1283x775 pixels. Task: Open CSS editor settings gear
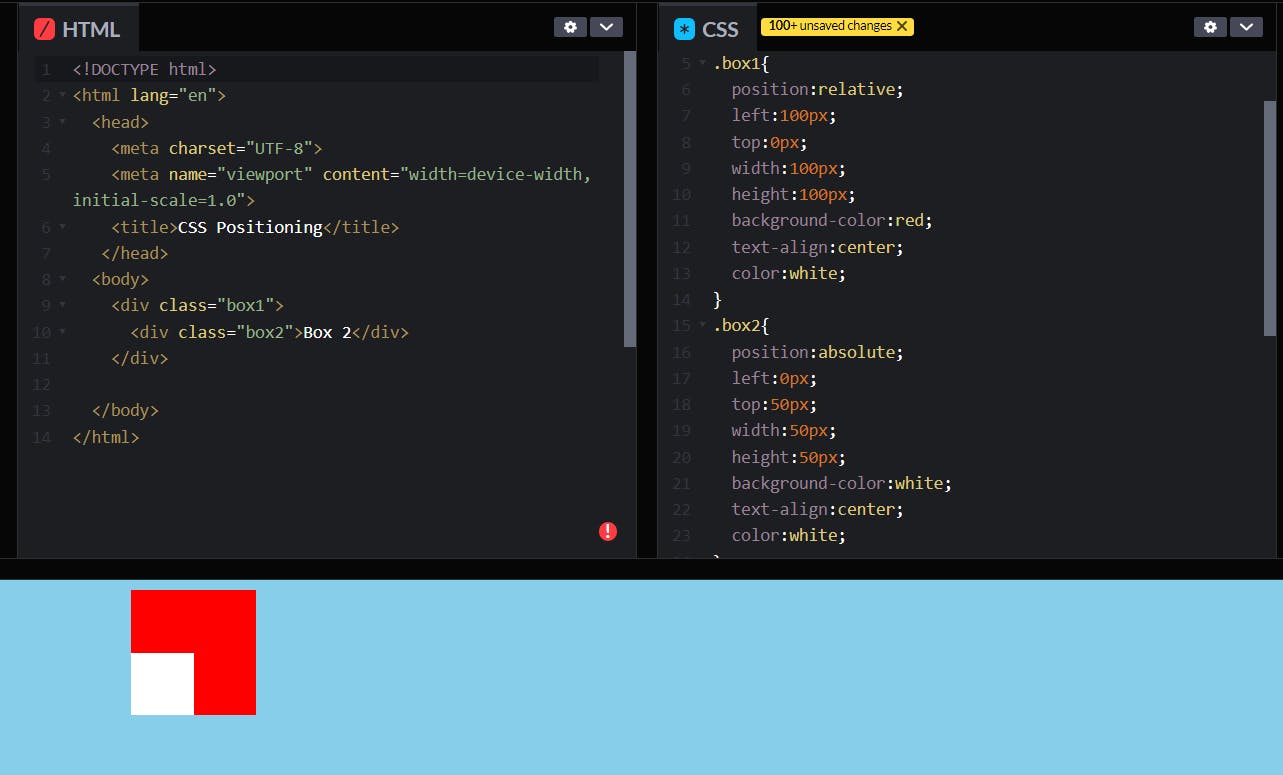coord(1210,27)
